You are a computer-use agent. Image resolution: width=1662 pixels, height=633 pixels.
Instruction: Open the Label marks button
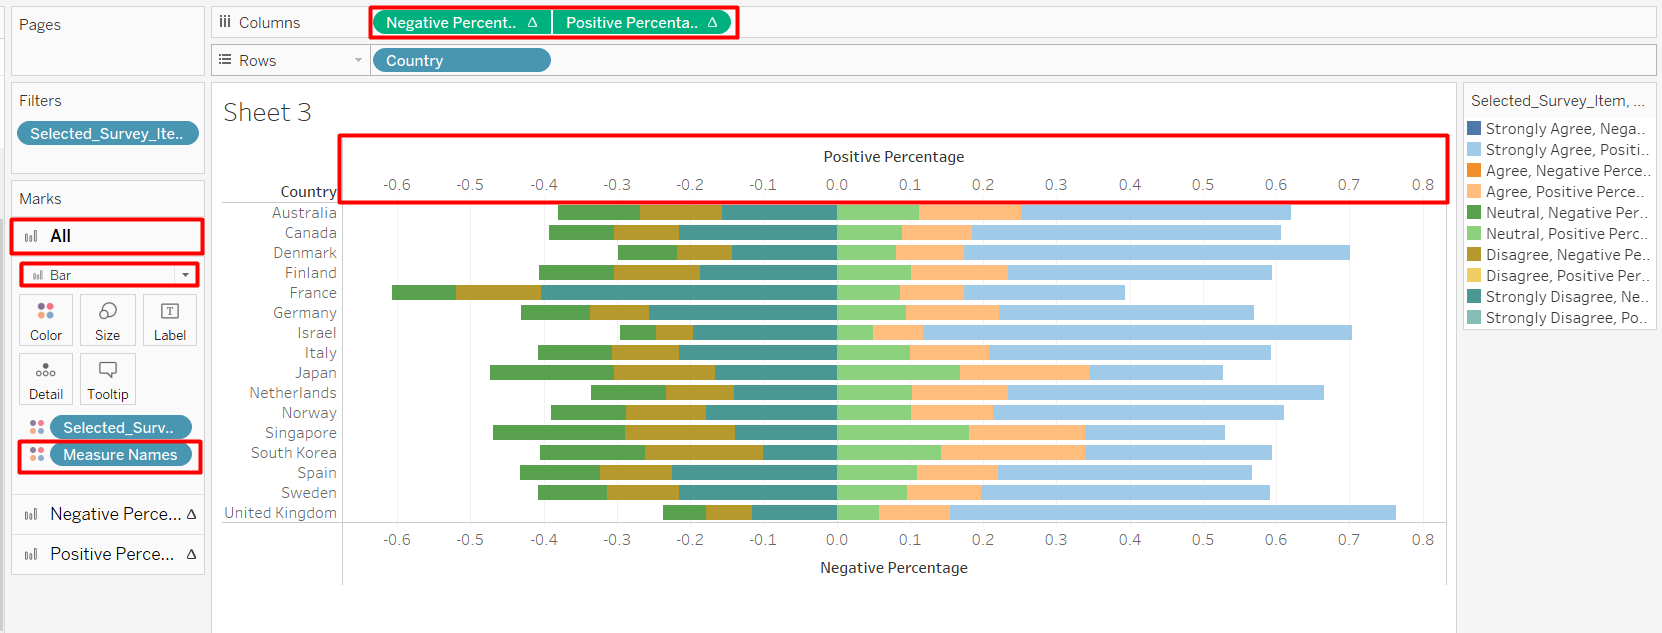click(170, 320)
